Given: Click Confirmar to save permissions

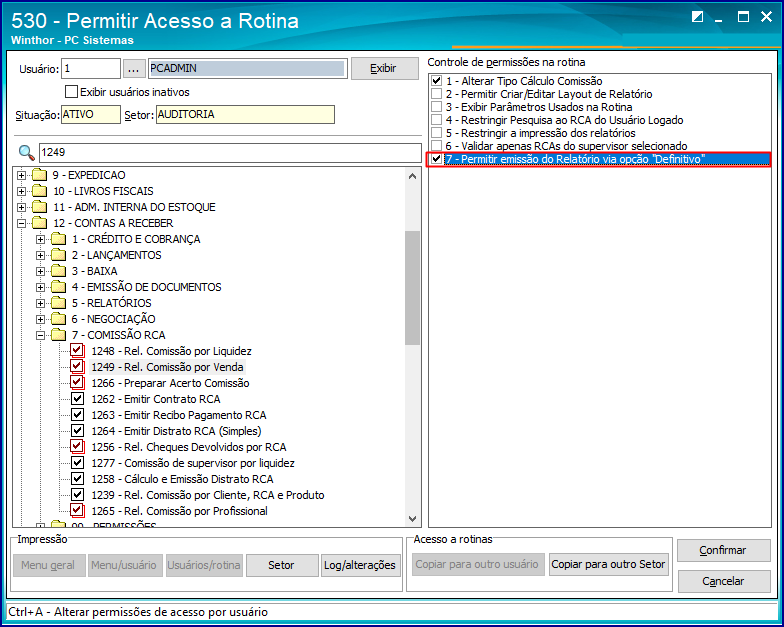Looking at the screenshot, I should (724, 550).
